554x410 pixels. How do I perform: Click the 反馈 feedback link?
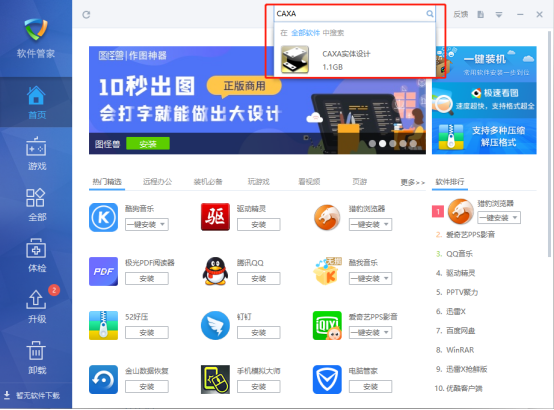(460, 14)
